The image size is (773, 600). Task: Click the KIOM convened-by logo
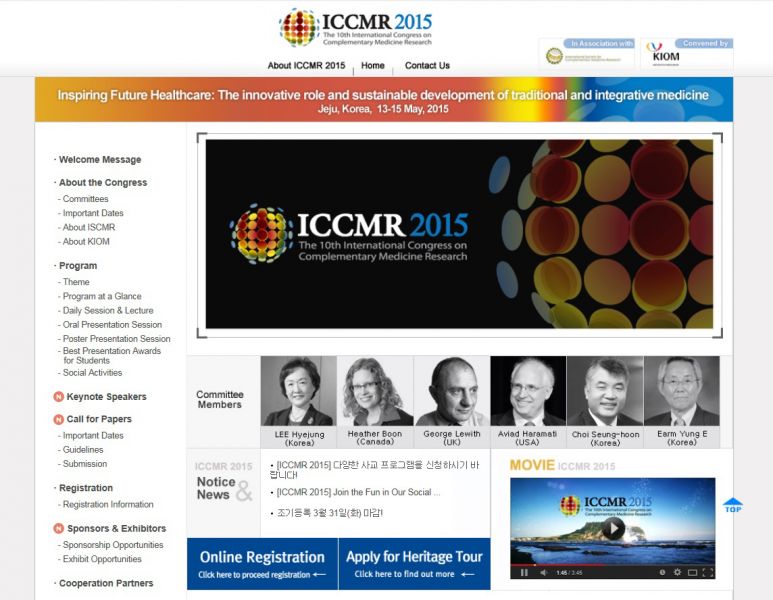687,56
